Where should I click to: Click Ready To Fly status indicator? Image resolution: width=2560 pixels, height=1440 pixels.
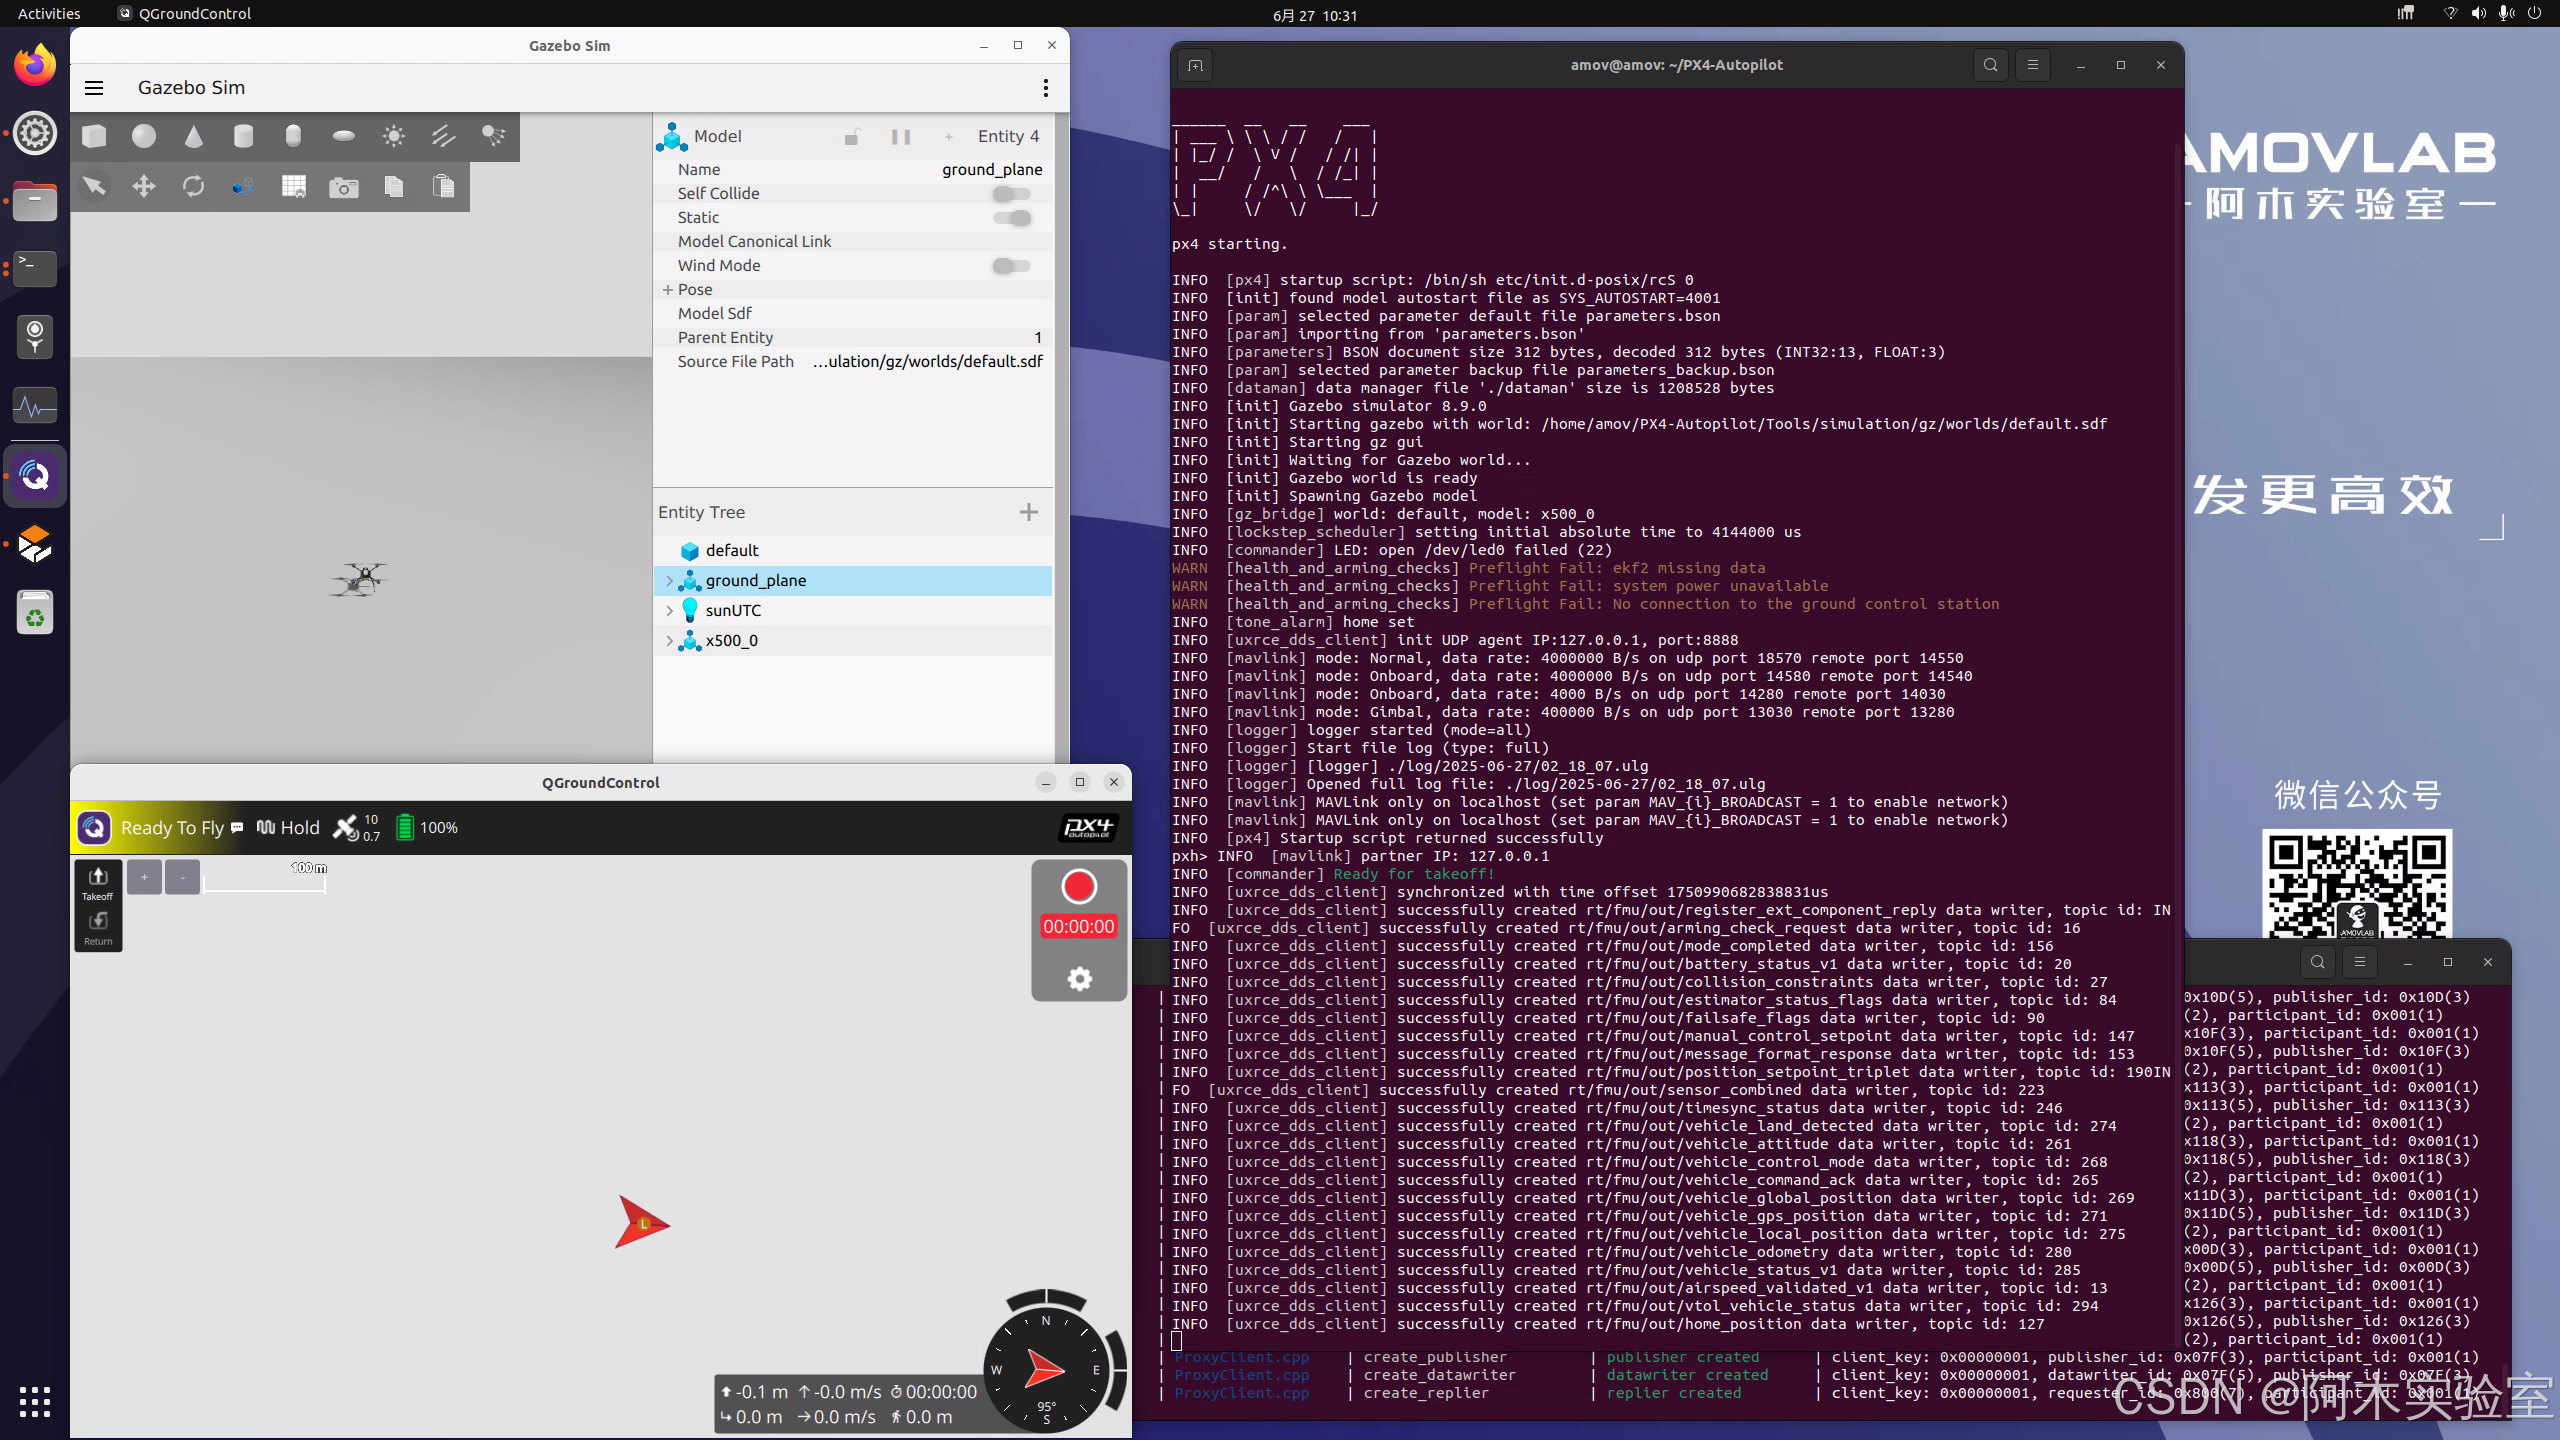[172, 828]
